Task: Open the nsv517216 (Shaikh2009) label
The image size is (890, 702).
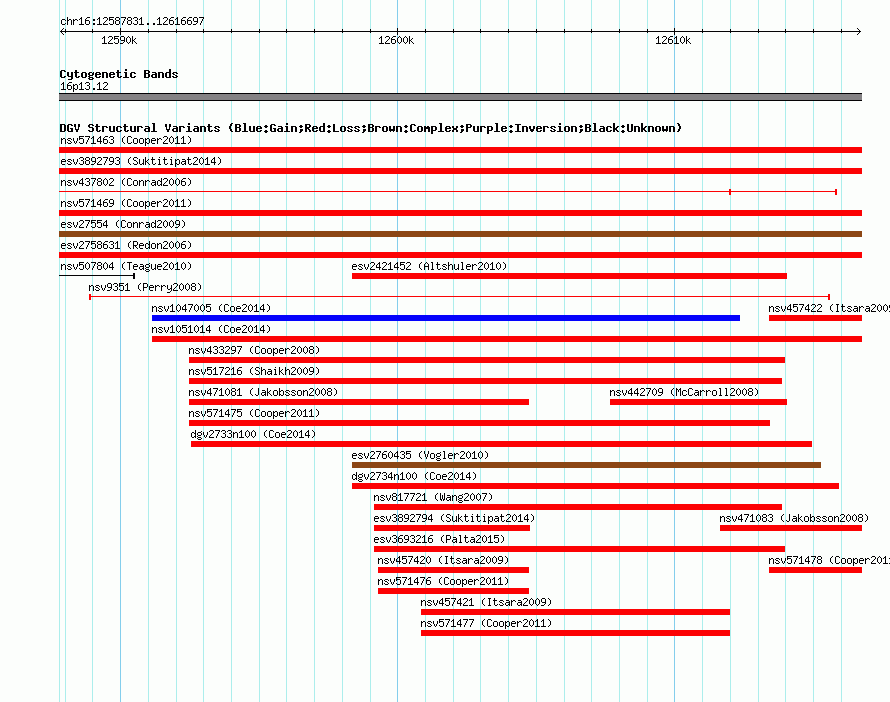Action: coord(254,371)
